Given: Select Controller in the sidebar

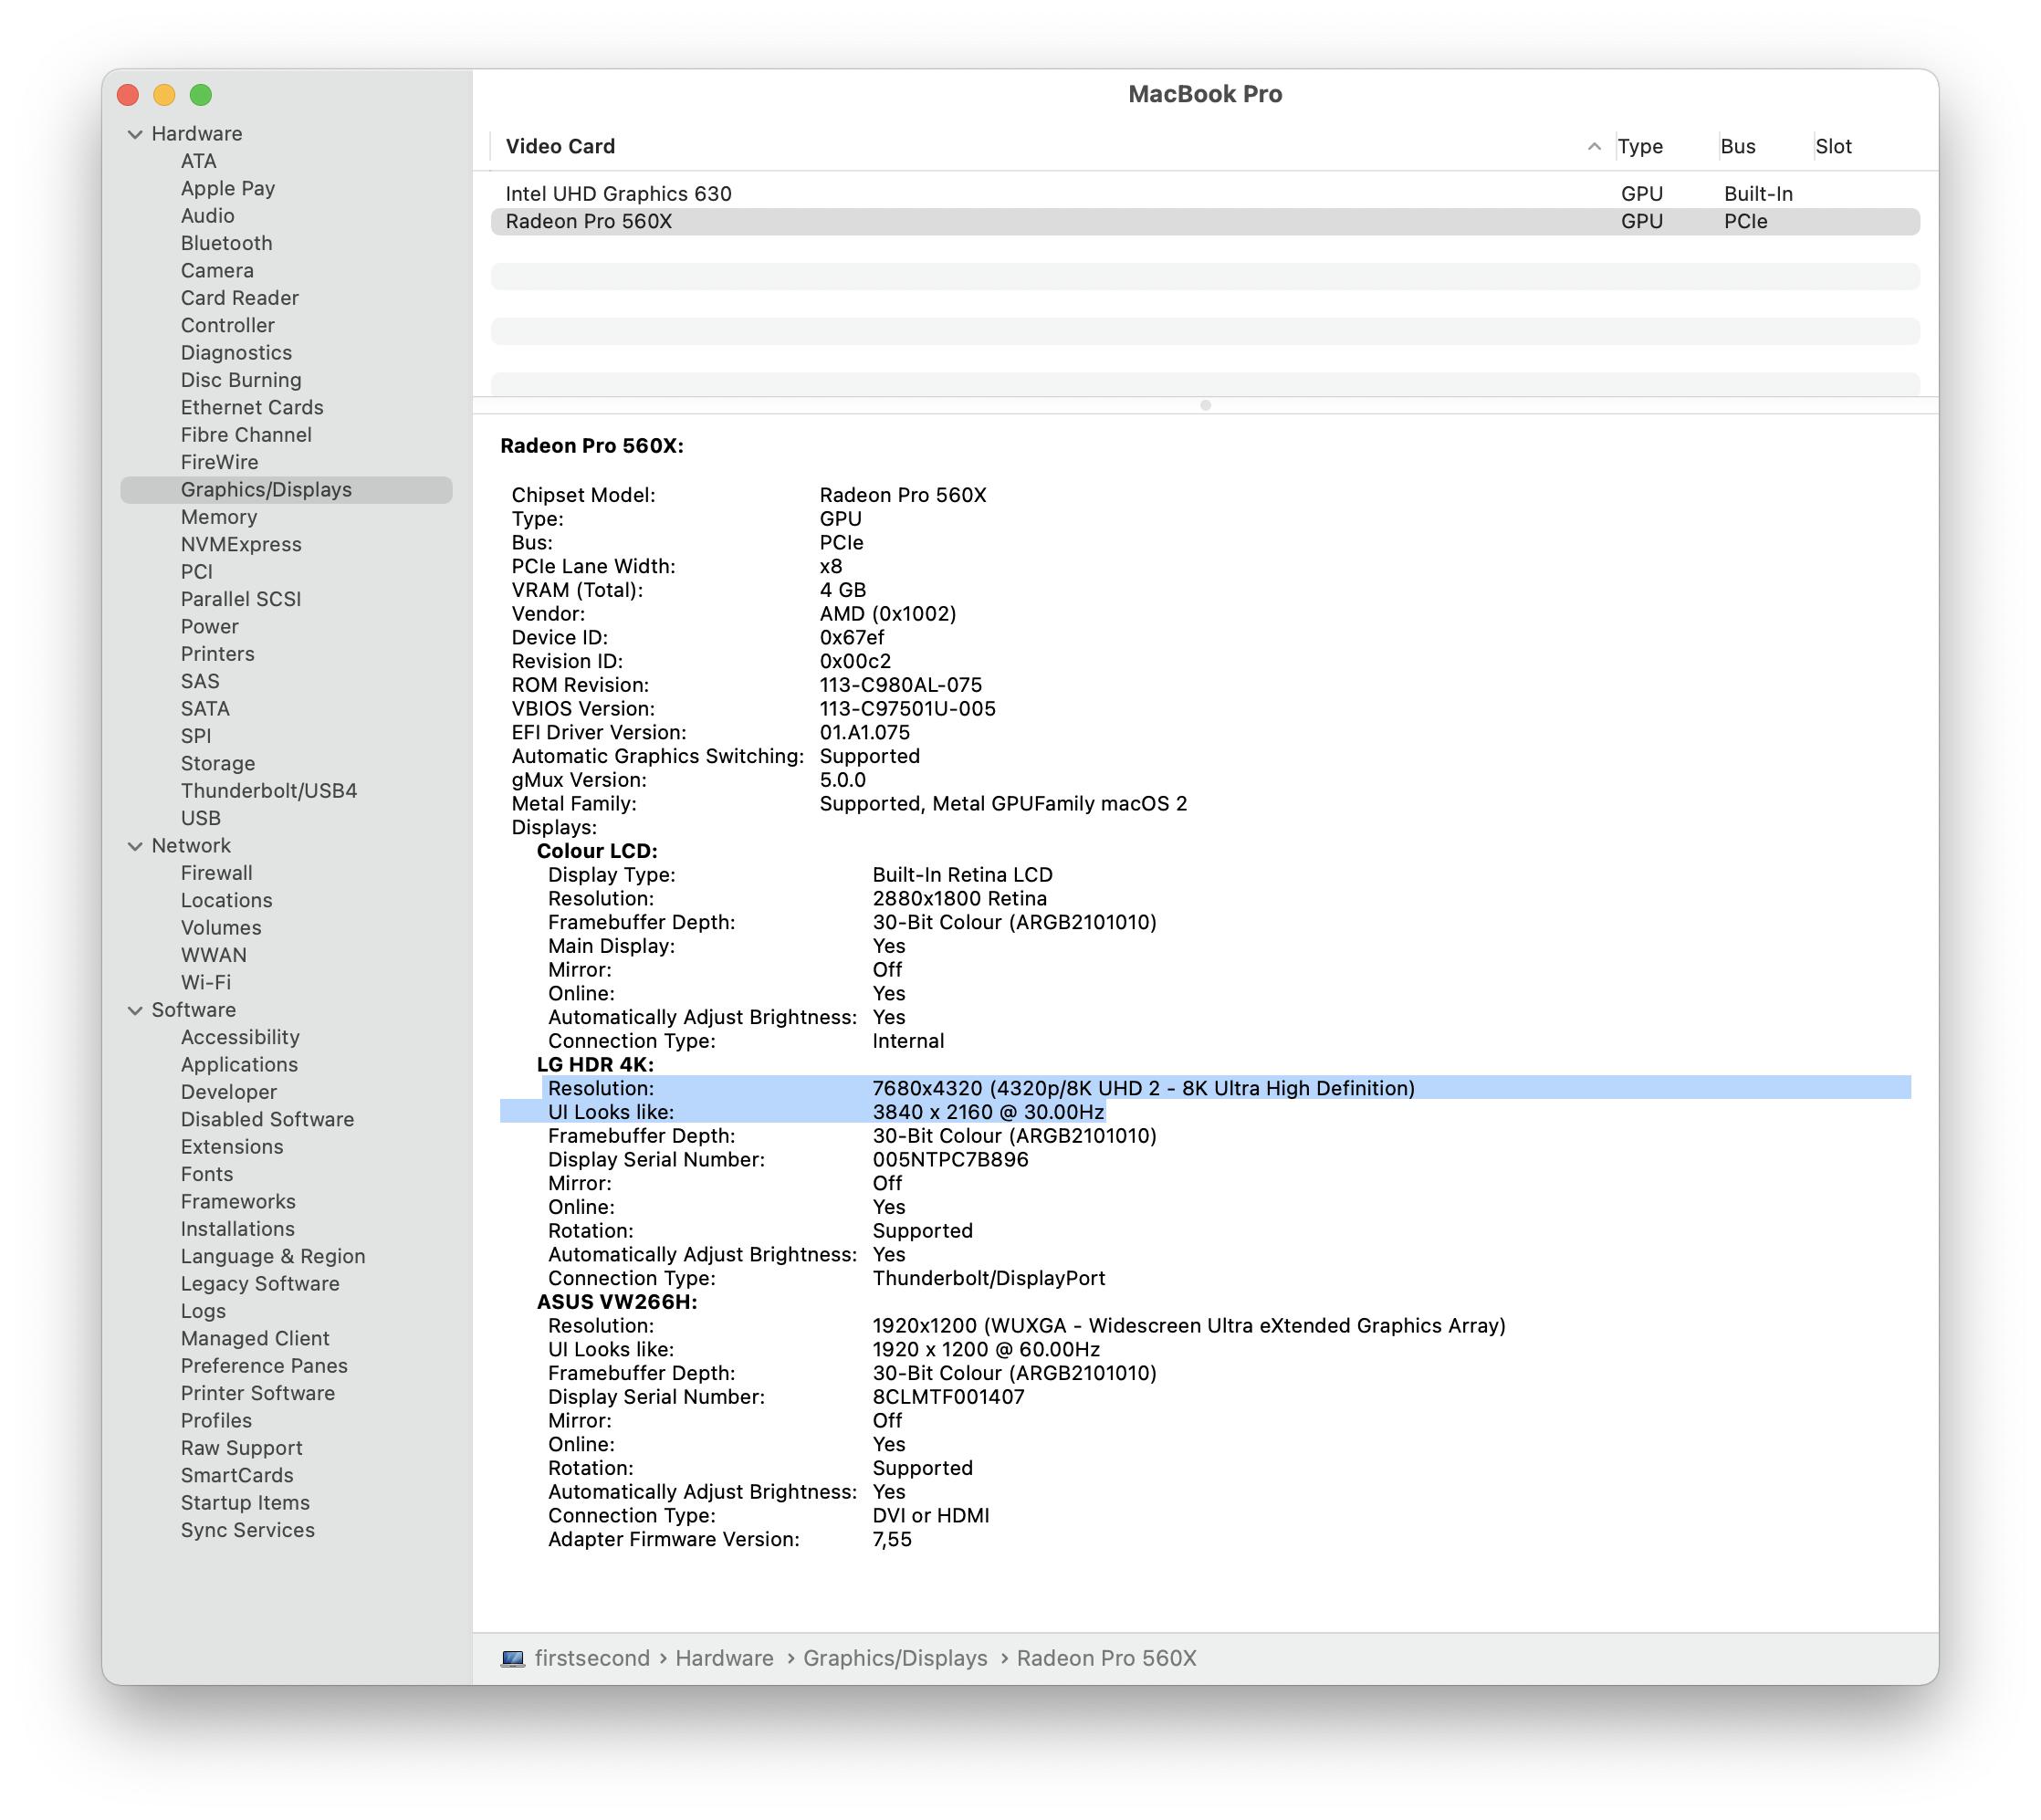Looking at the screenshot, I should [x=227, y=326].
